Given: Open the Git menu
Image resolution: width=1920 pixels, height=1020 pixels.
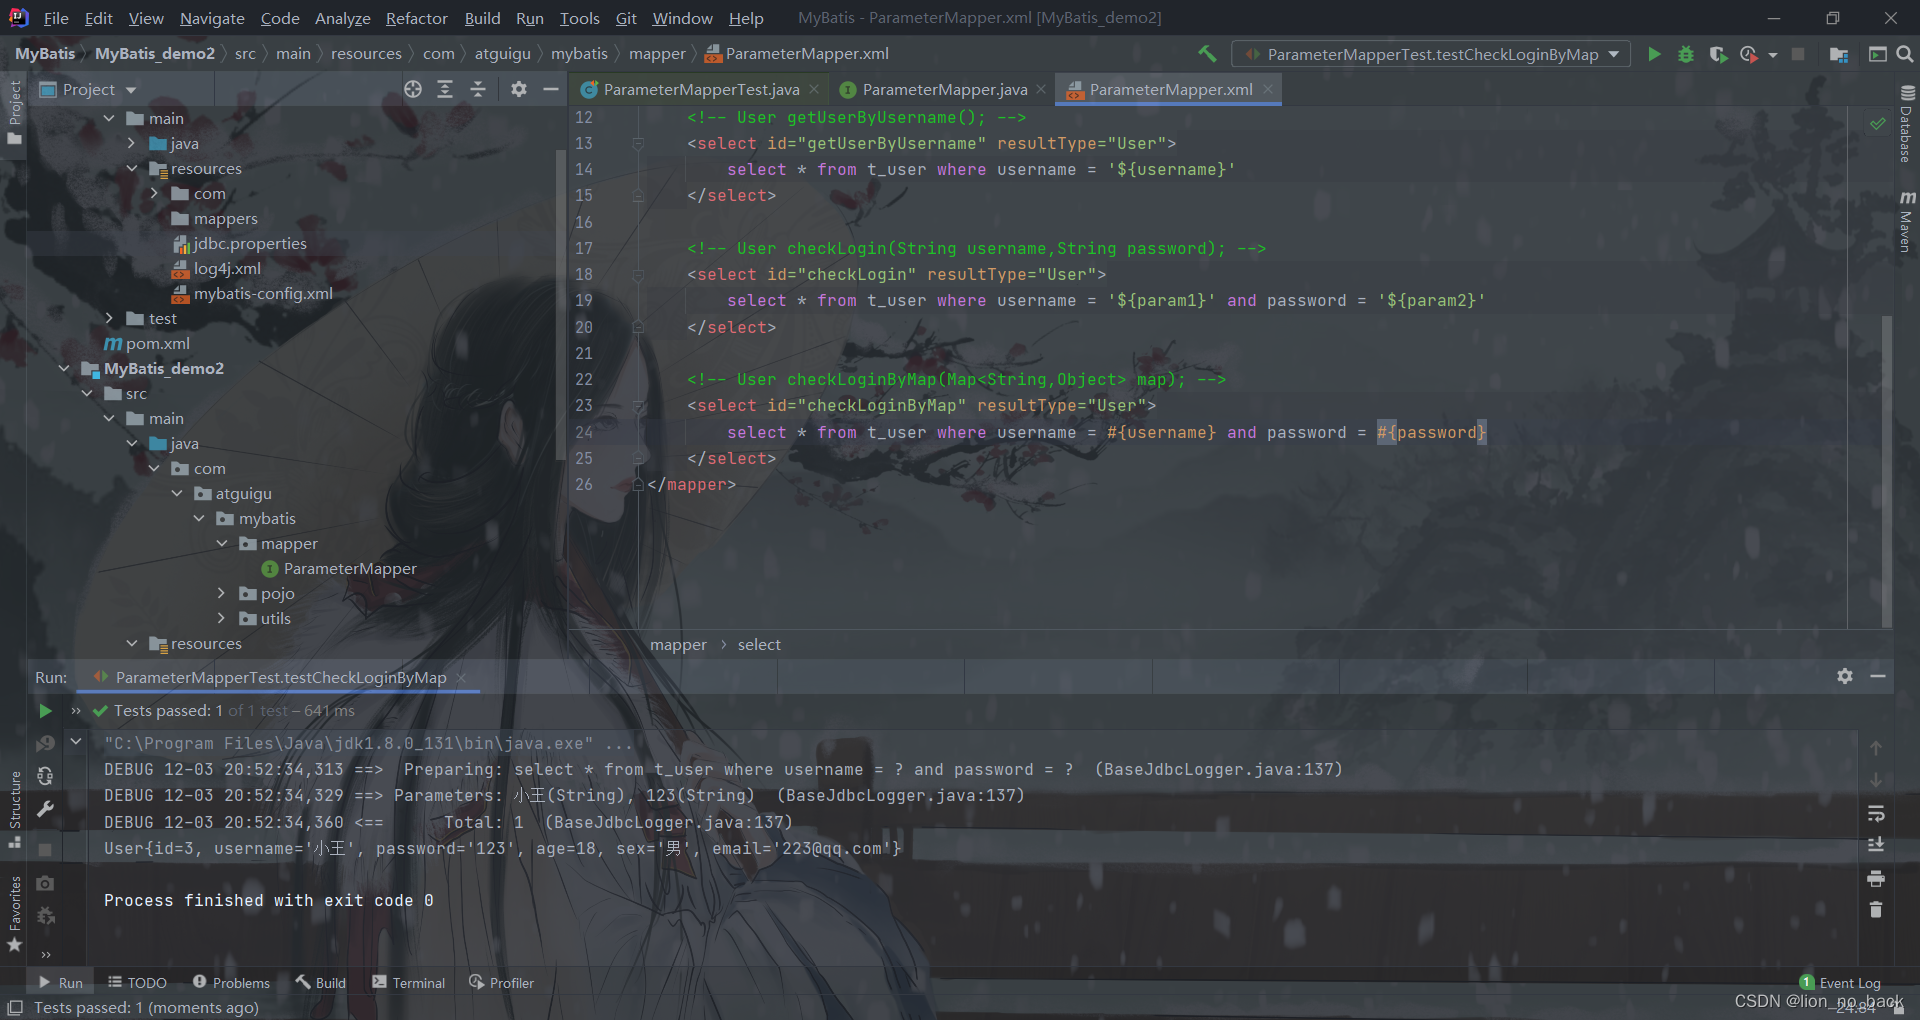Looking at the screenshot, I should 626,18.
